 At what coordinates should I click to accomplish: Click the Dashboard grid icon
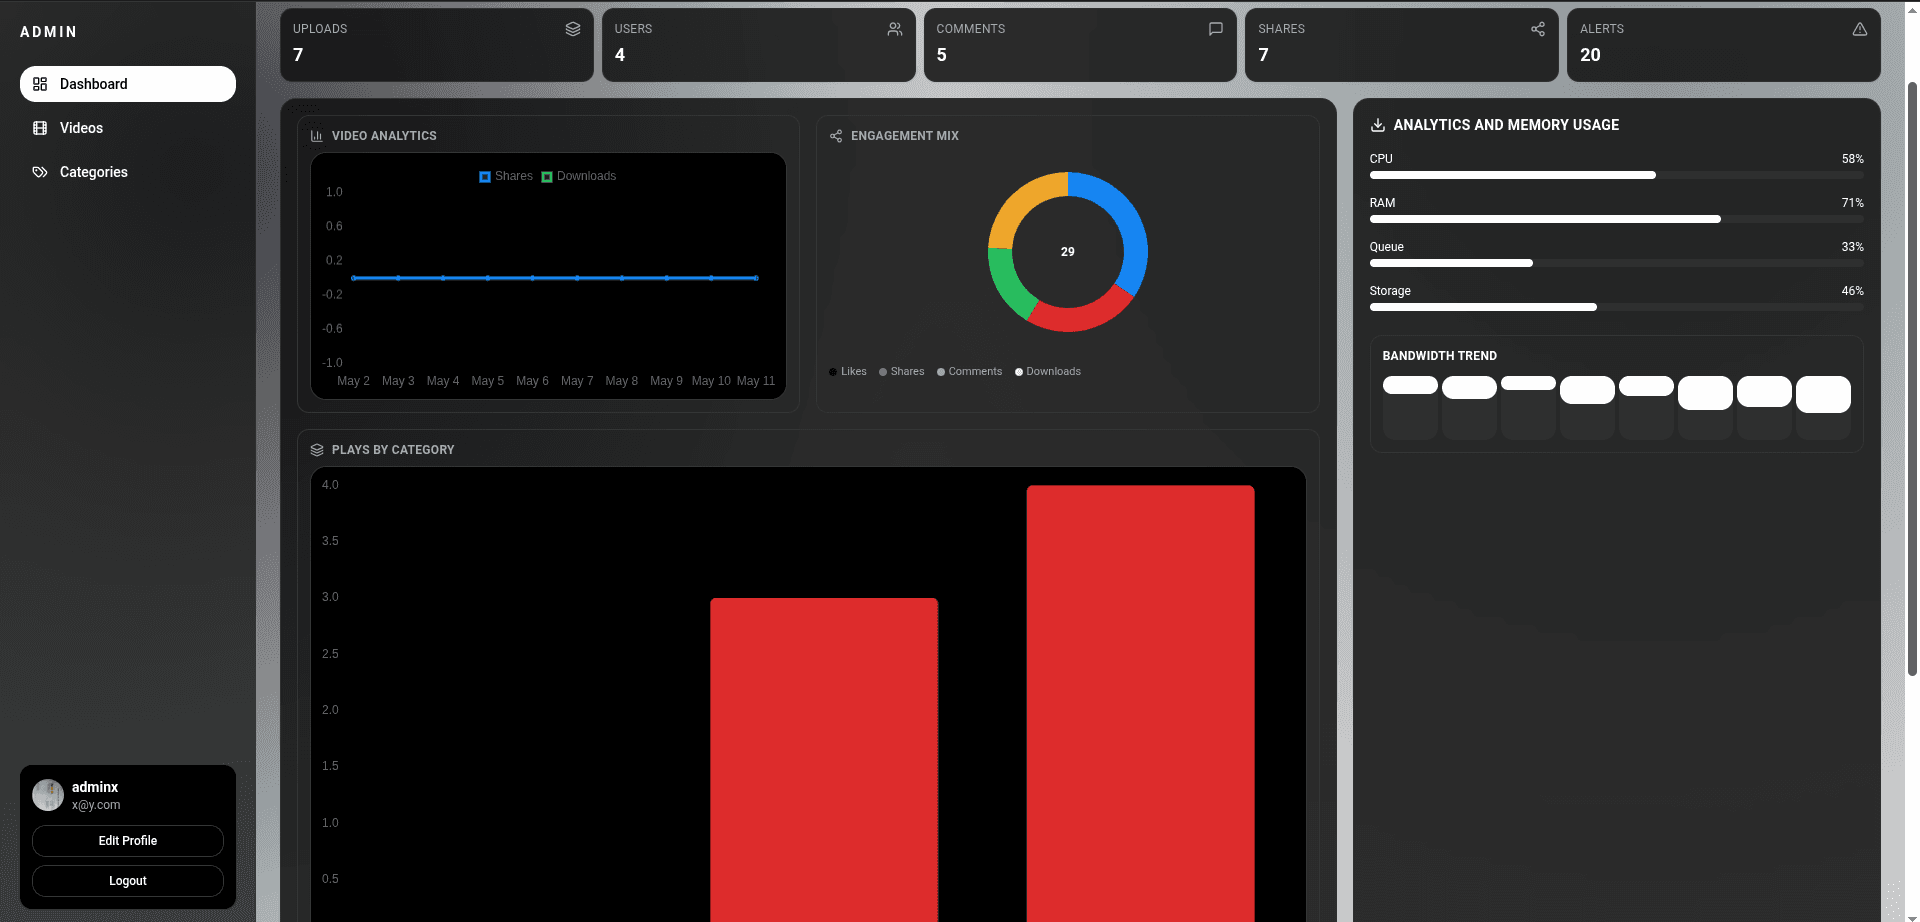(40, 84)
